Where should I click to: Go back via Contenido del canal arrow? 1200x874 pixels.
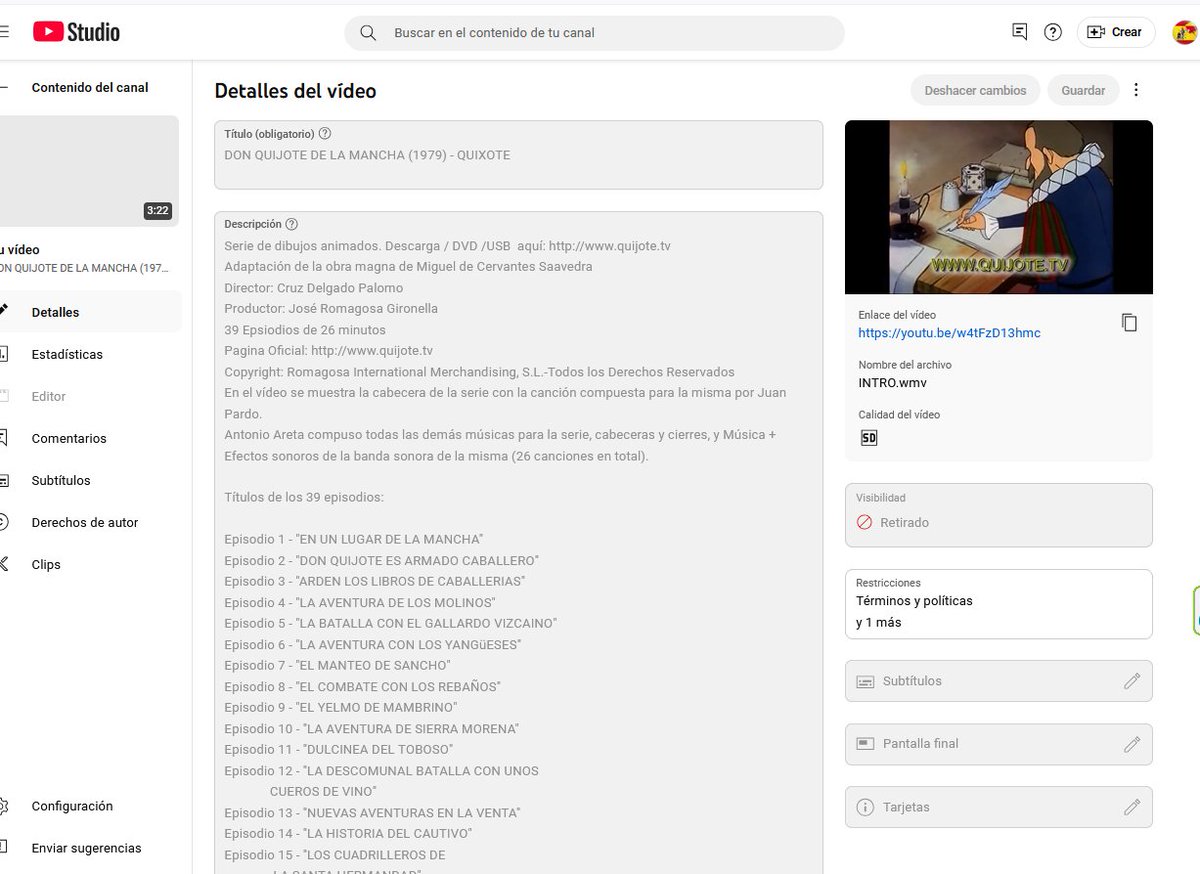[x=4, y=88]
